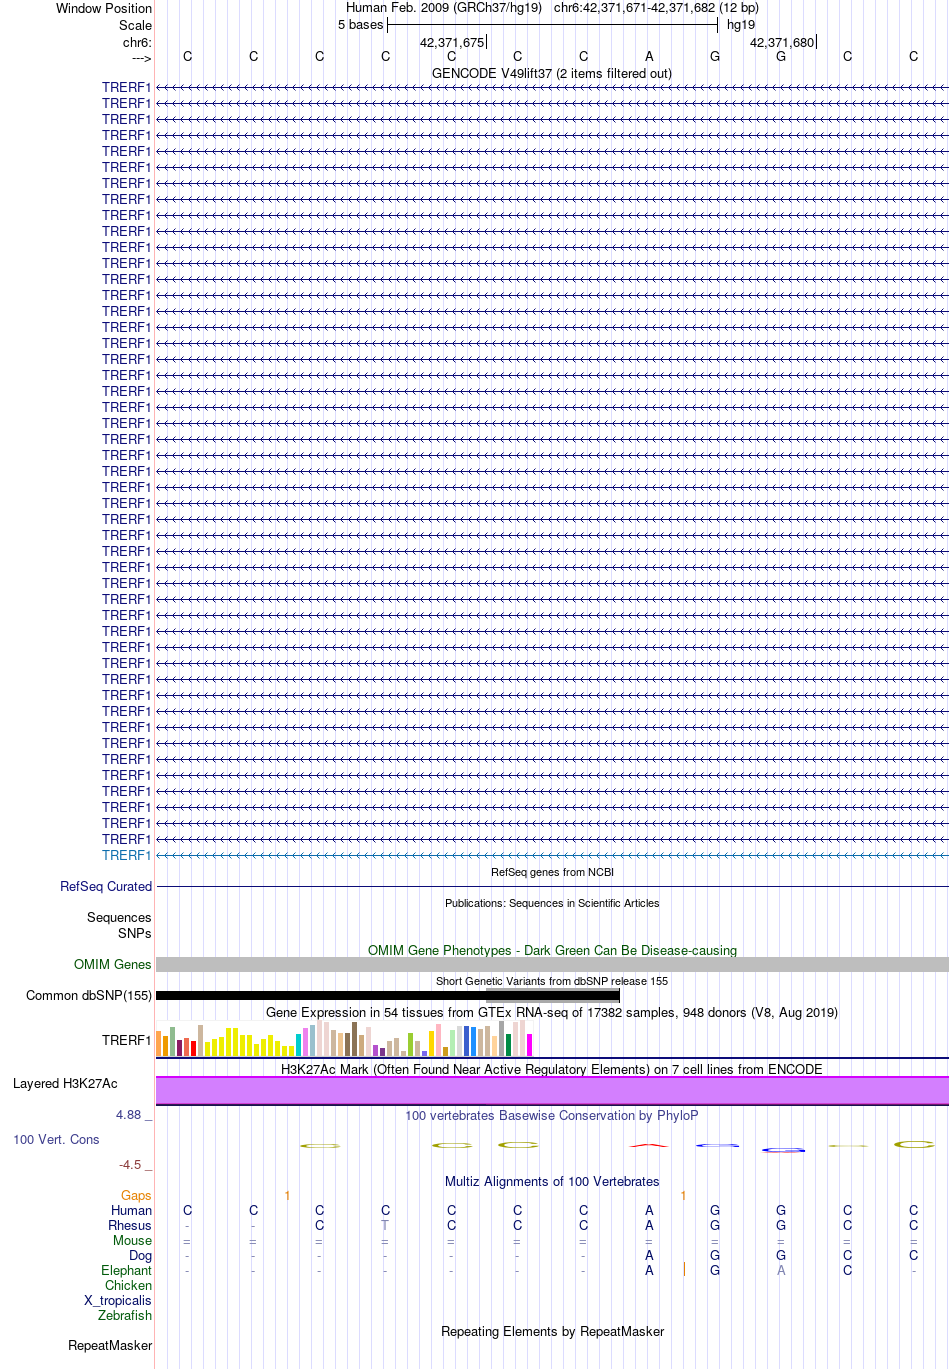
Task: Click the Window Position label
Action: [x=104, y=8]
